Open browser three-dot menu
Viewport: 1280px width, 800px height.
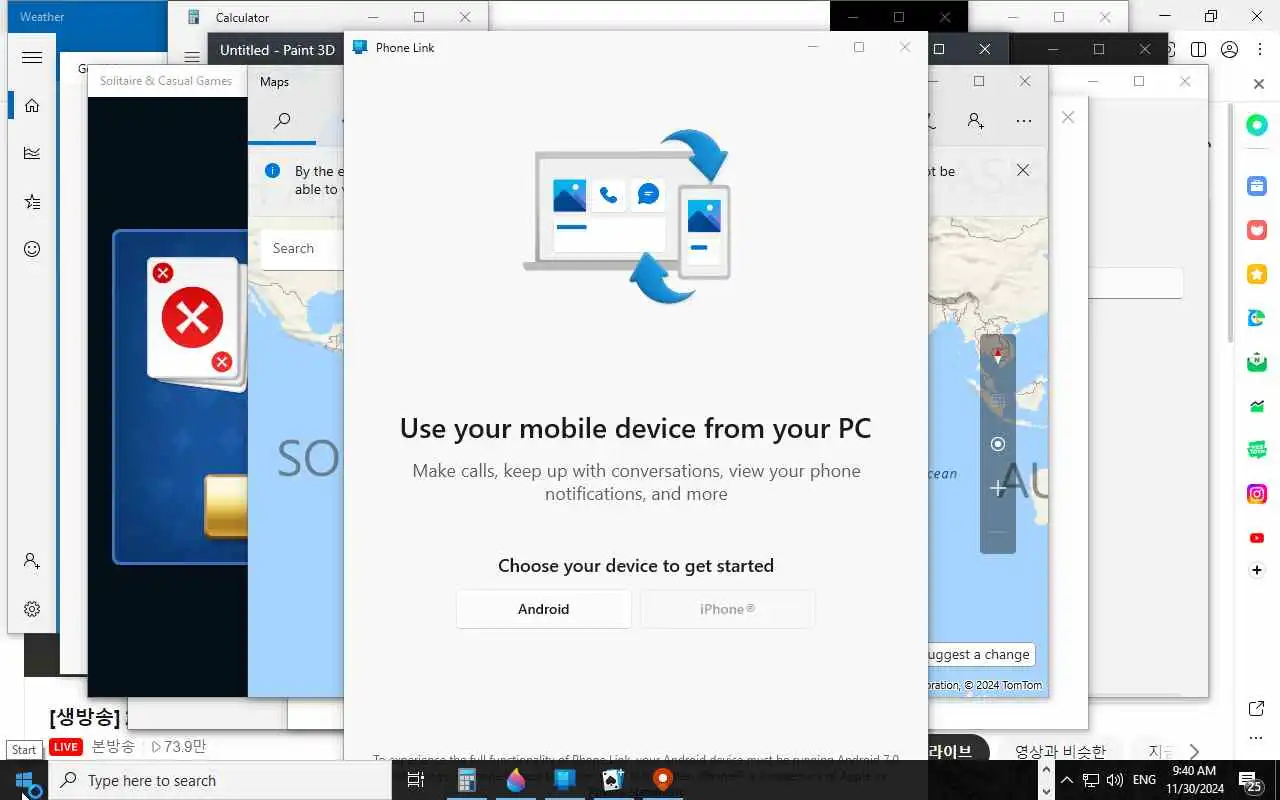click(1260, 49)
